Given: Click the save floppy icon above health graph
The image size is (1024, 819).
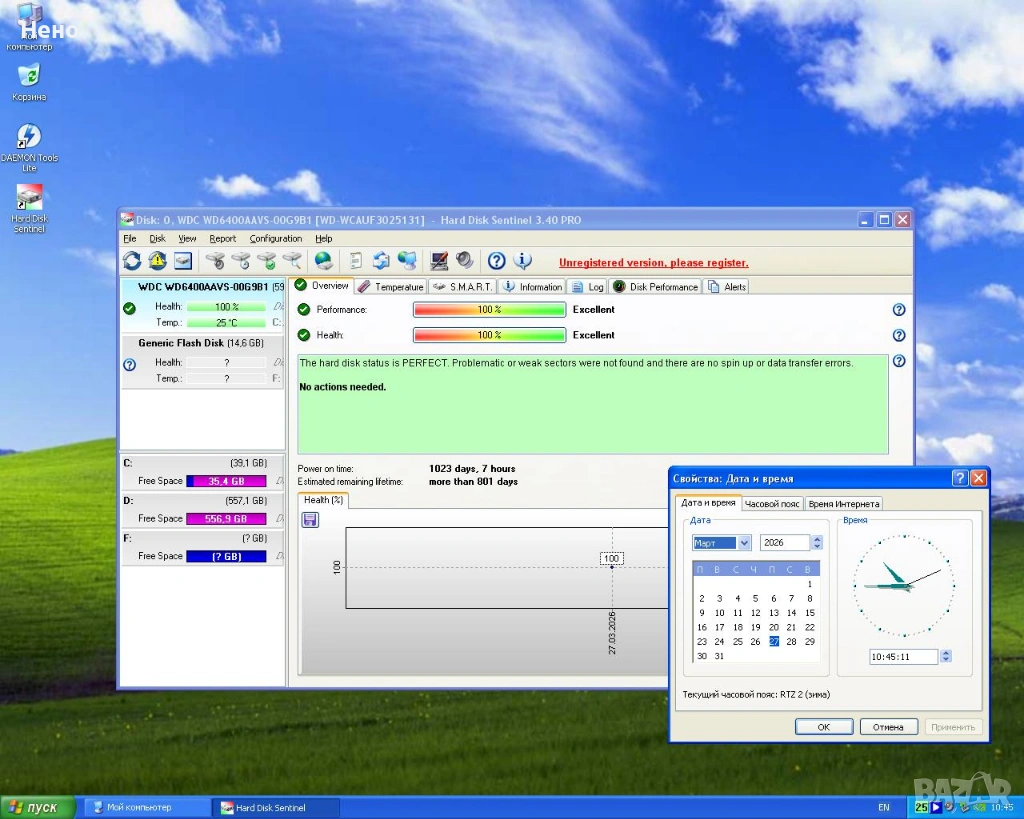Looking at the screenshot, I should 310,519.
